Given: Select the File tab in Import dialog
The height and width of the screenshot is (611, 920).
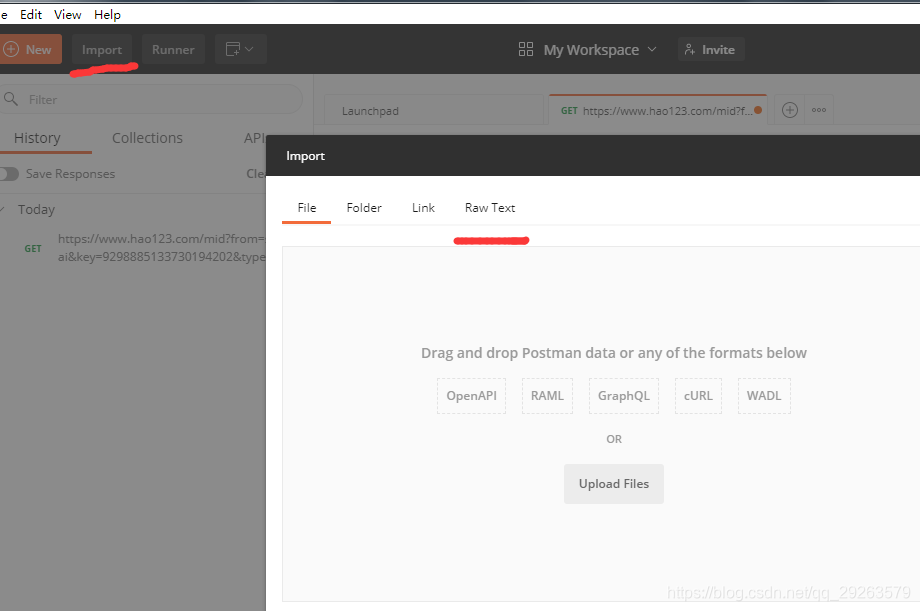Looking at the screenshot, I should tap(306, 208).
